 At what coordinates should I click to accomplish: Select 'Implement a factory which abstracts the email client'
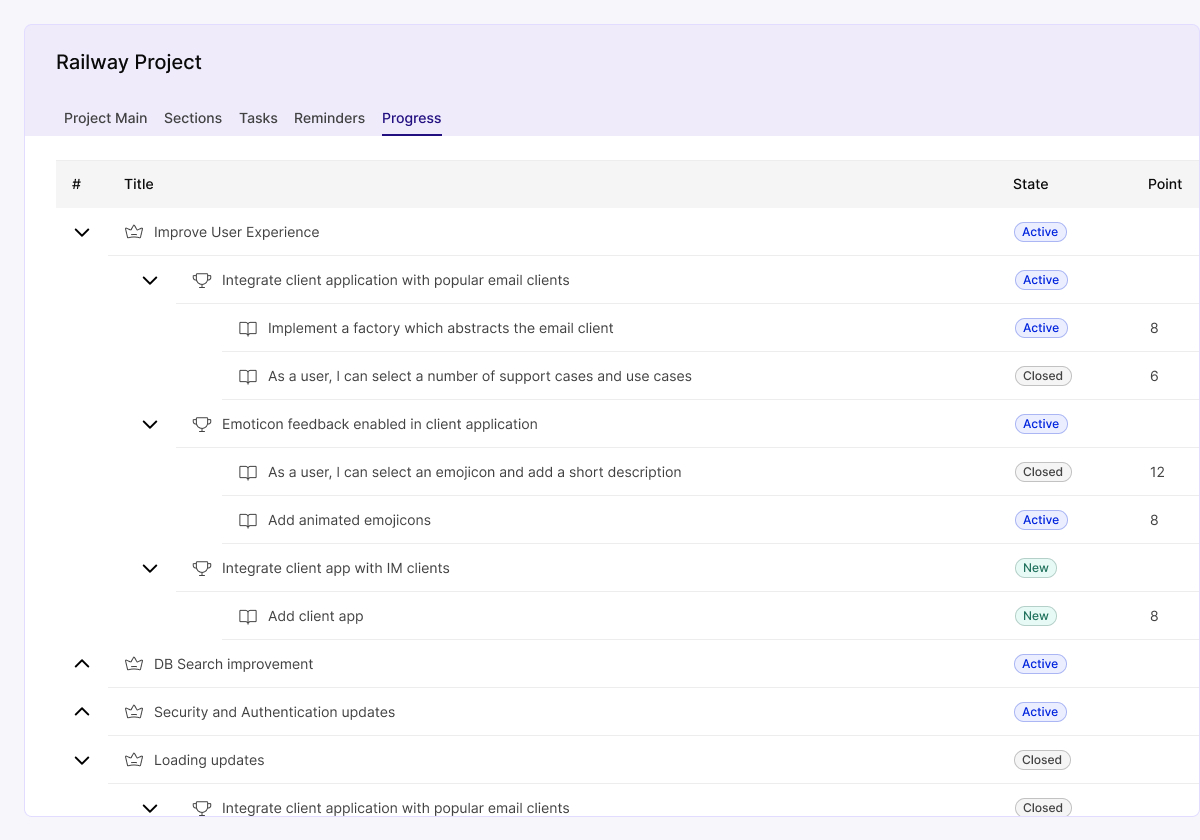441,328
